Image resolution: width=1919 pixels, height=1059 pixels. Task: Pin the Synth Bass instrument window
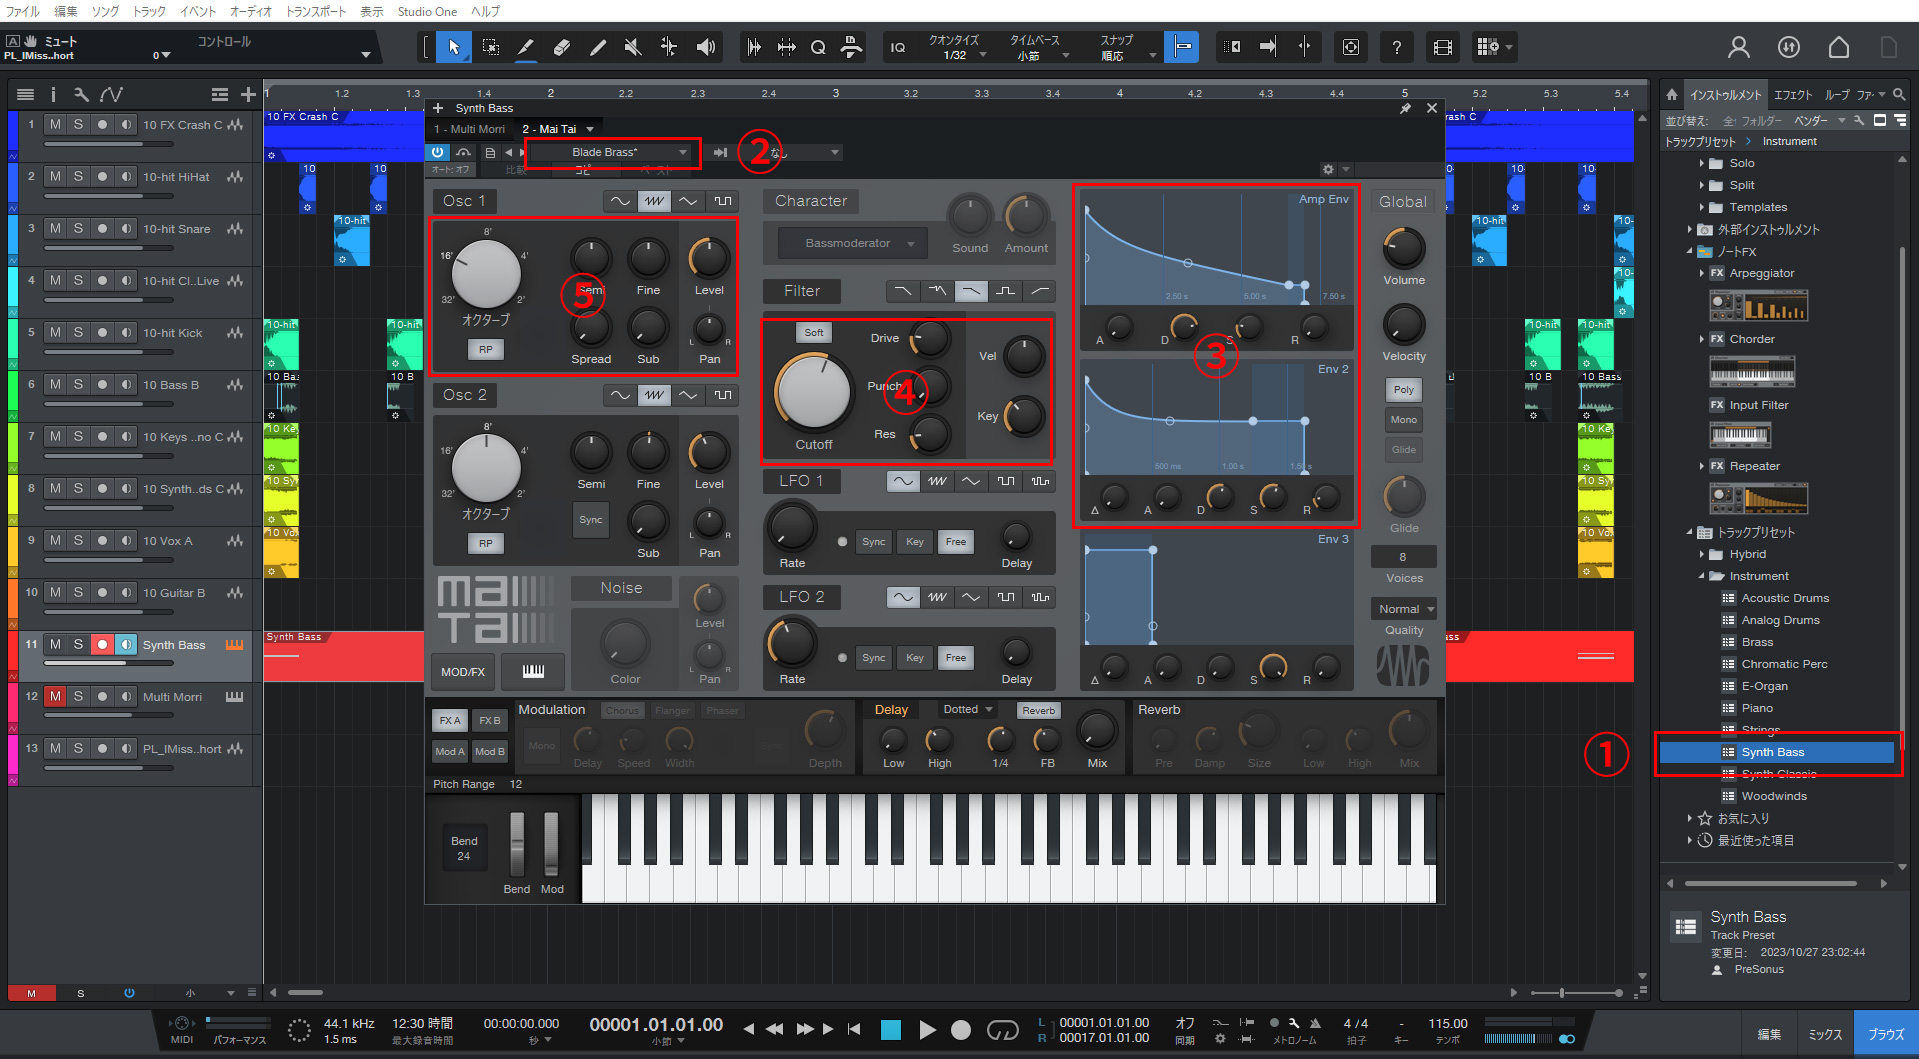[1405, 108]
